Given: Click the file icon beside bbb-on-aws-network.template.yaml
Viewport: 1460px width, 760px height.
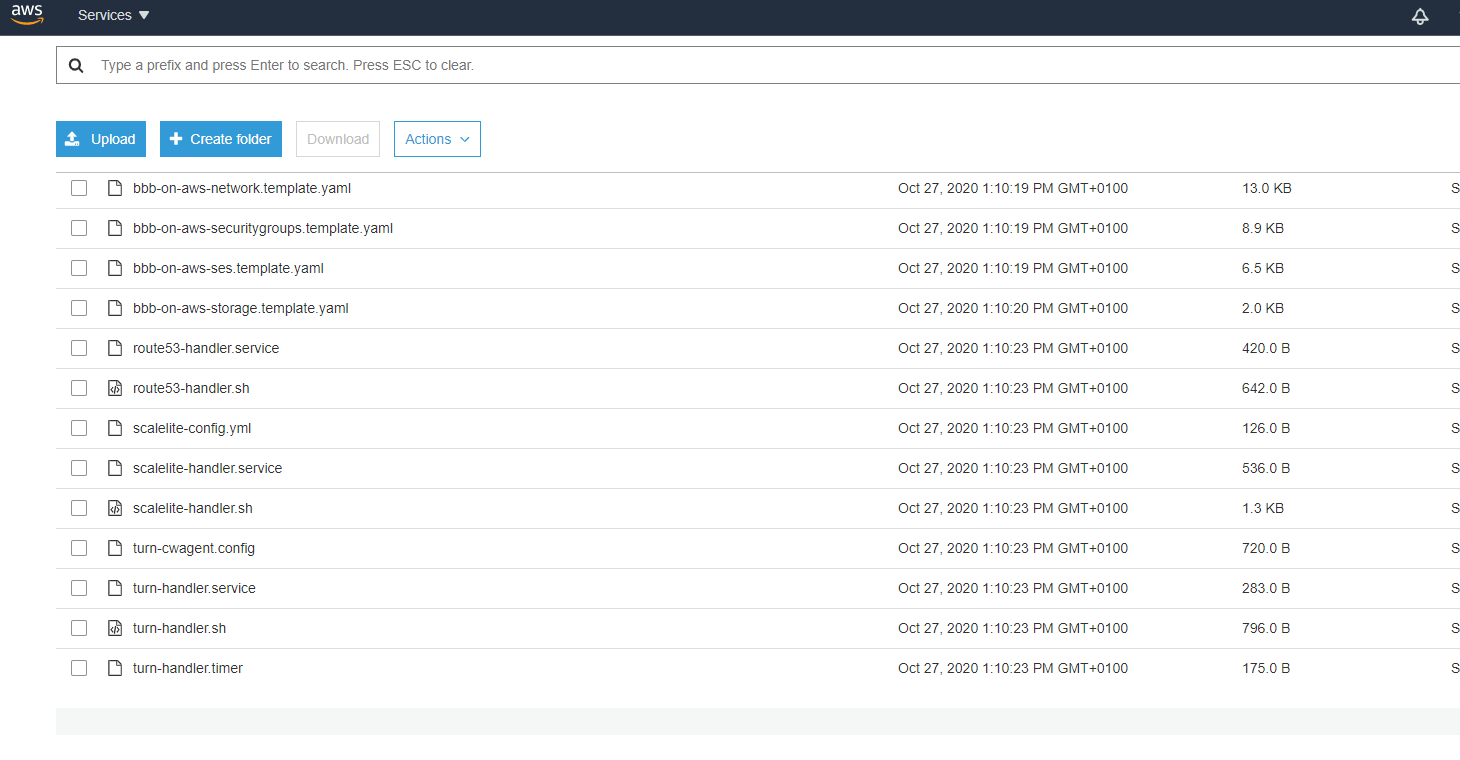Looking at the screenshot, I should click(114, 187).
